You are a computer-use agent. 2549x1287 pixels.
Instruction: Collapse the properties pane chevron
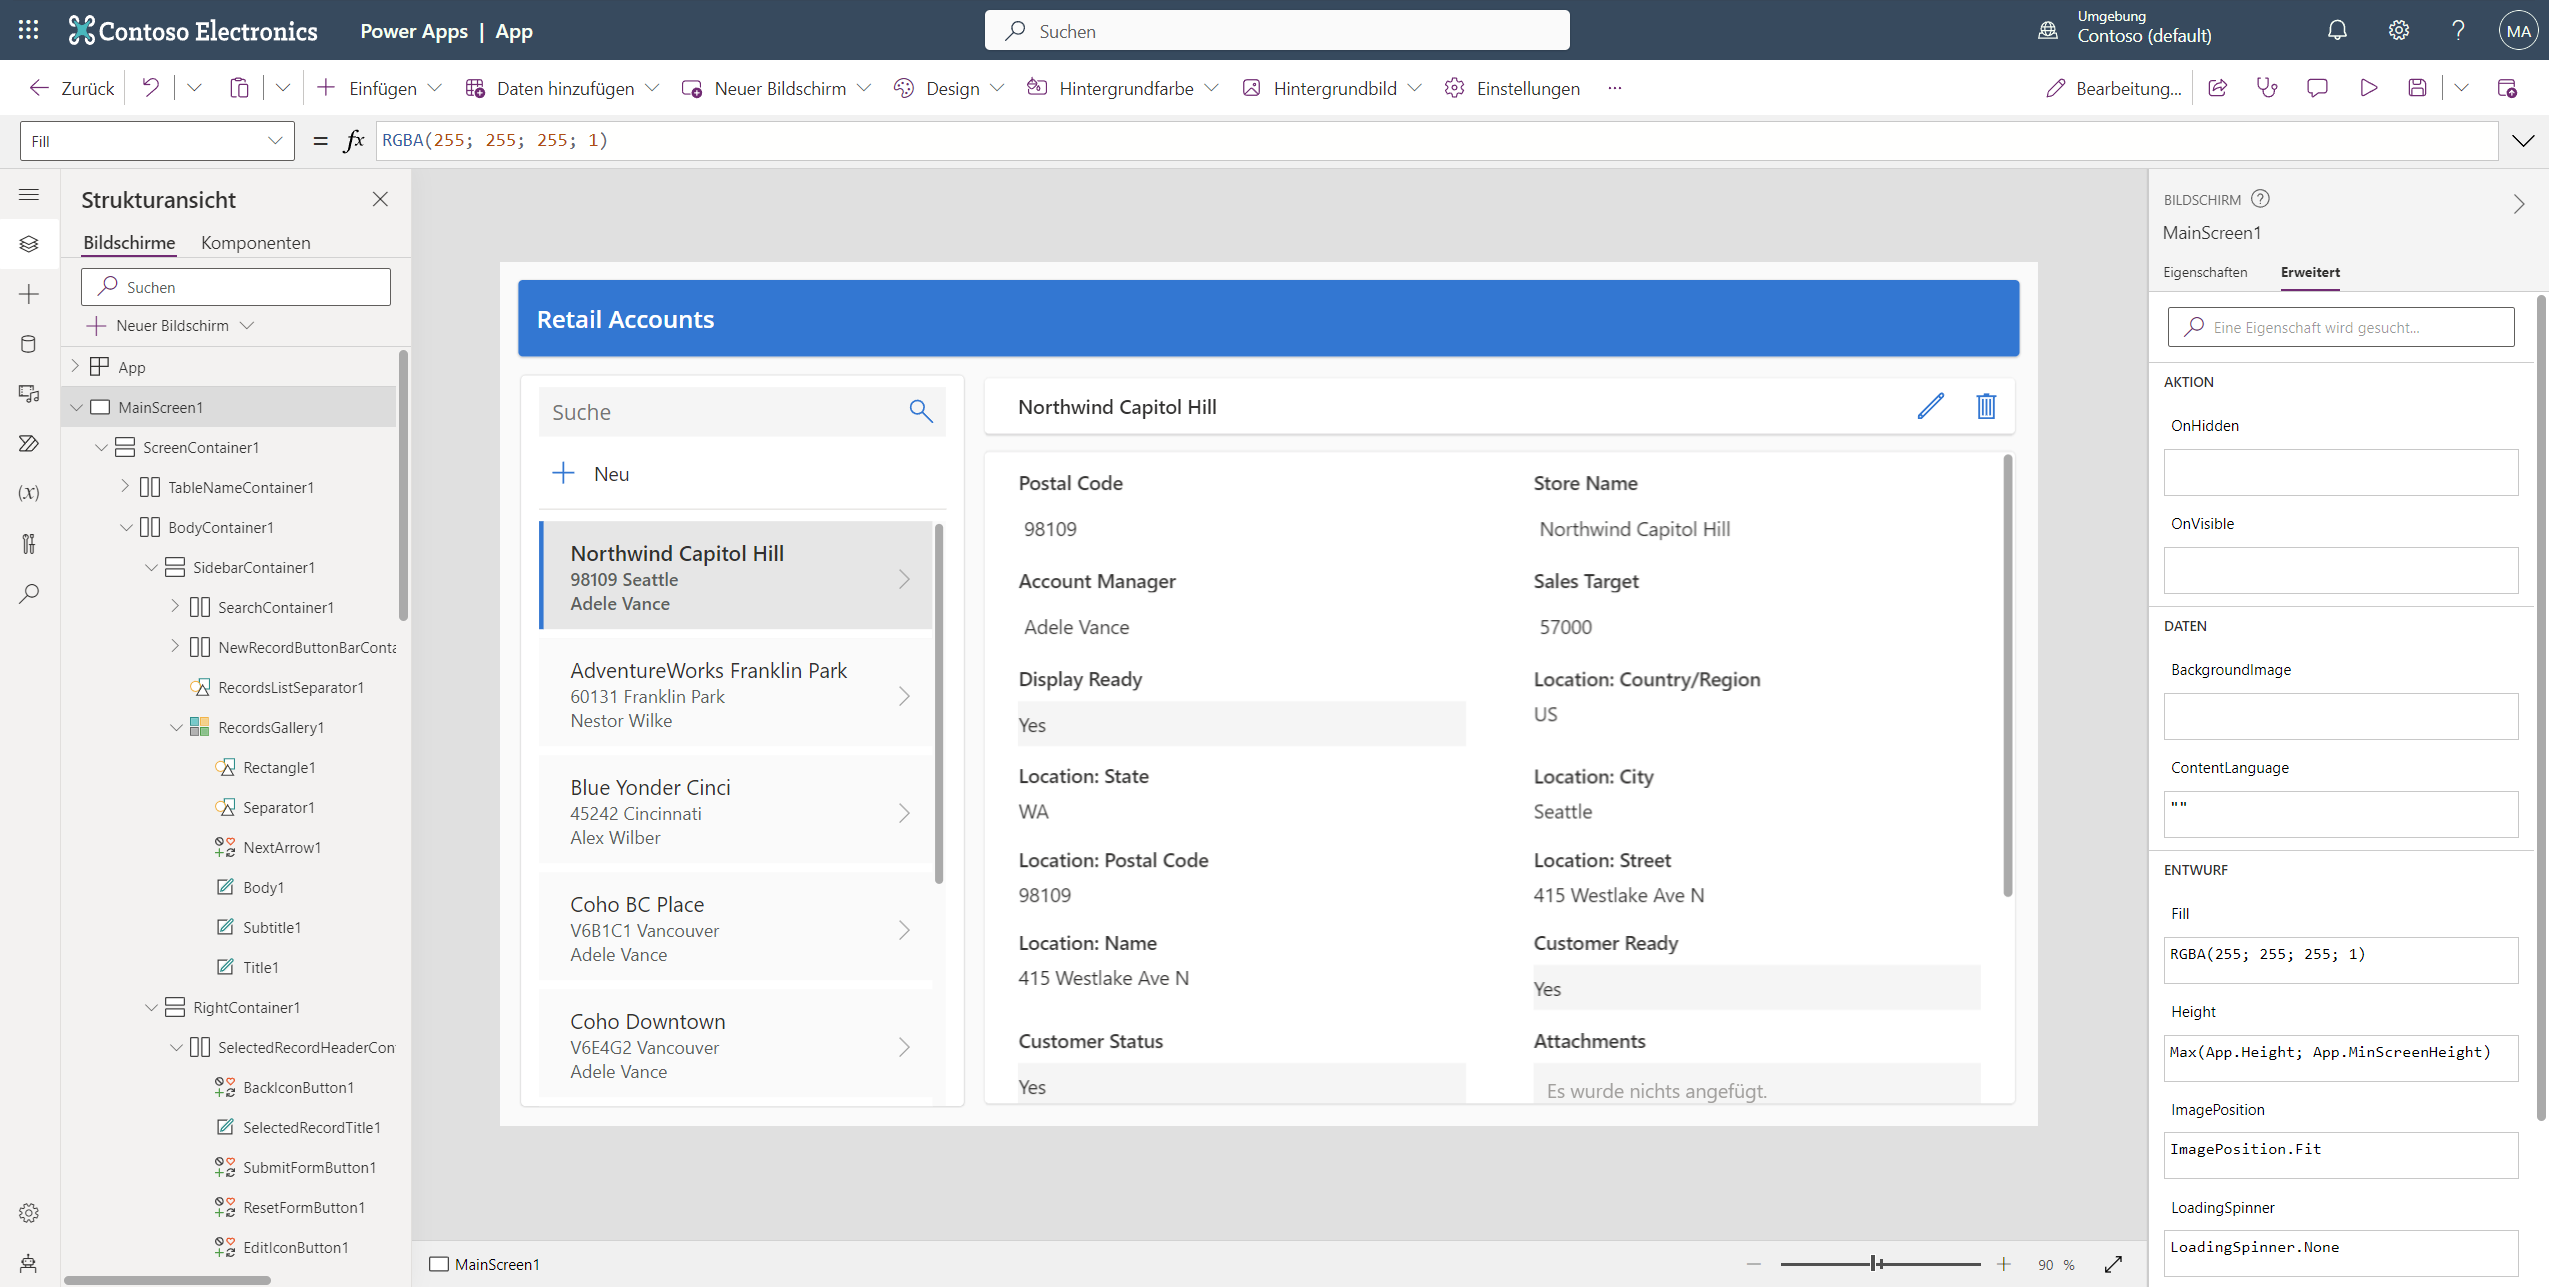(x=2519, y=204)
